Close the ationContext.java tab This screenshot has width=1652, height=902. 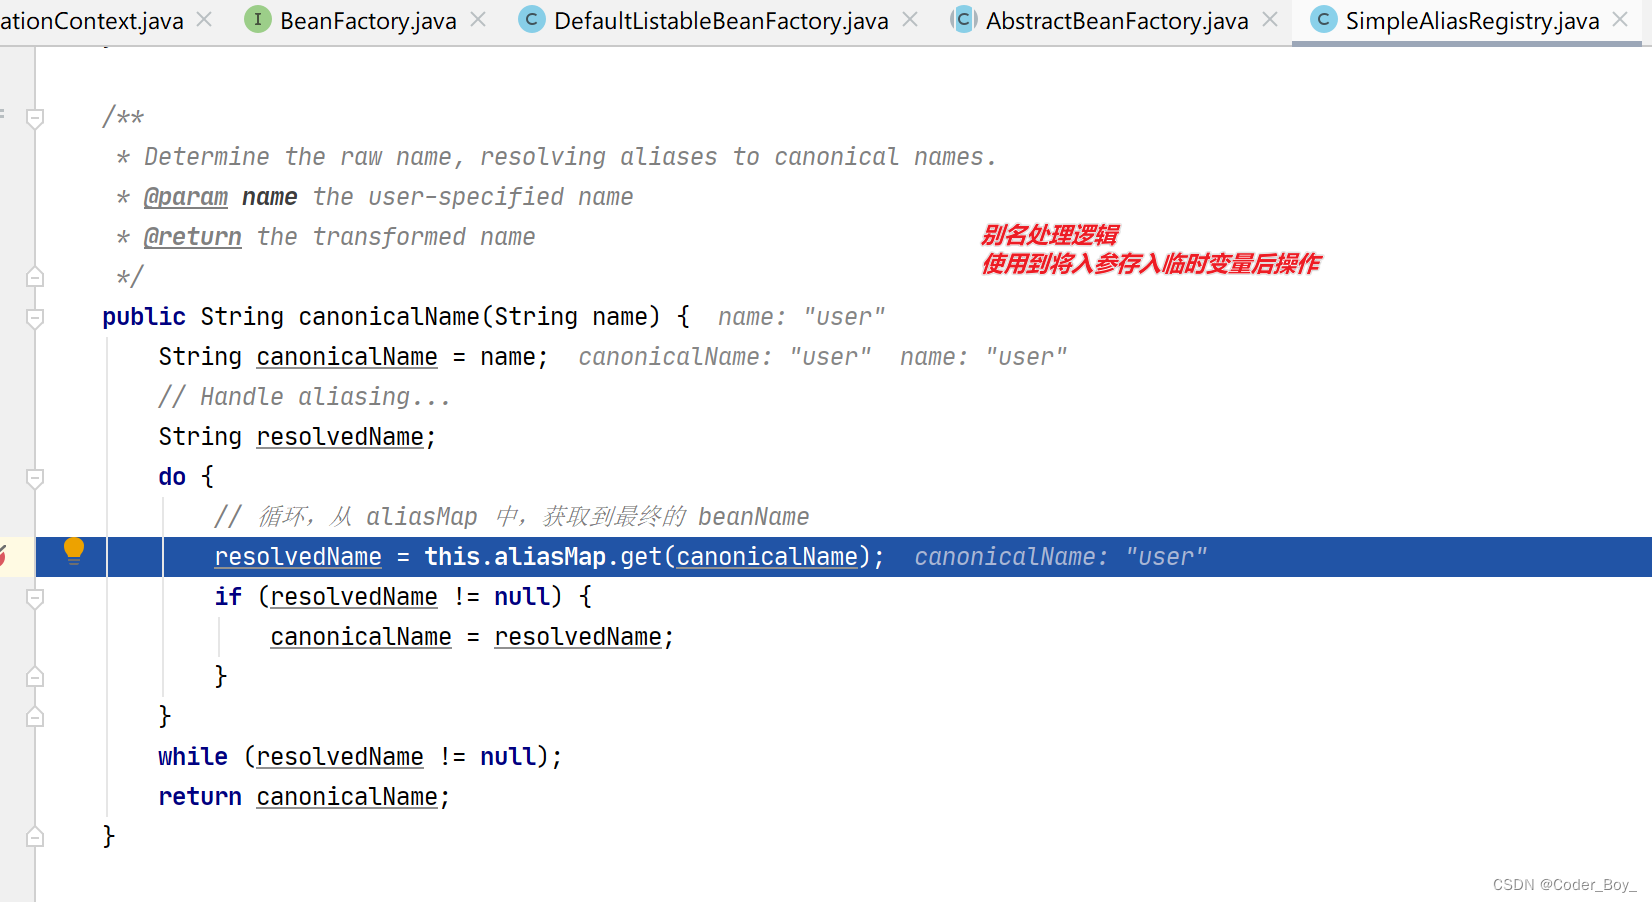pyautogui.click(x=204, y=19)
